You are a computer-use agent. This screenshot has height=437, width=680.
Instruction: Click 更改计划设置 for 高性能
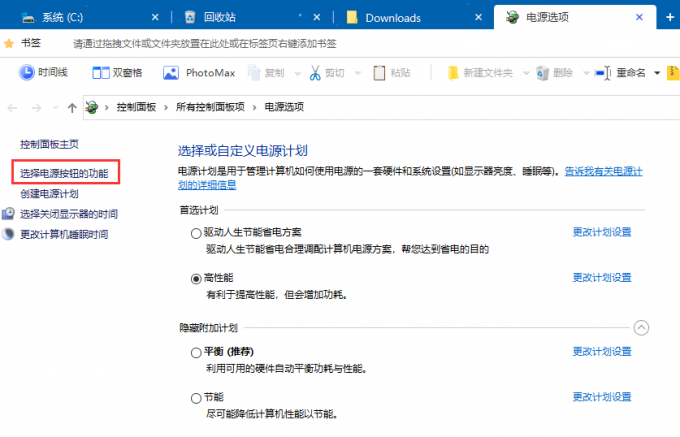(x=602, y=278)
